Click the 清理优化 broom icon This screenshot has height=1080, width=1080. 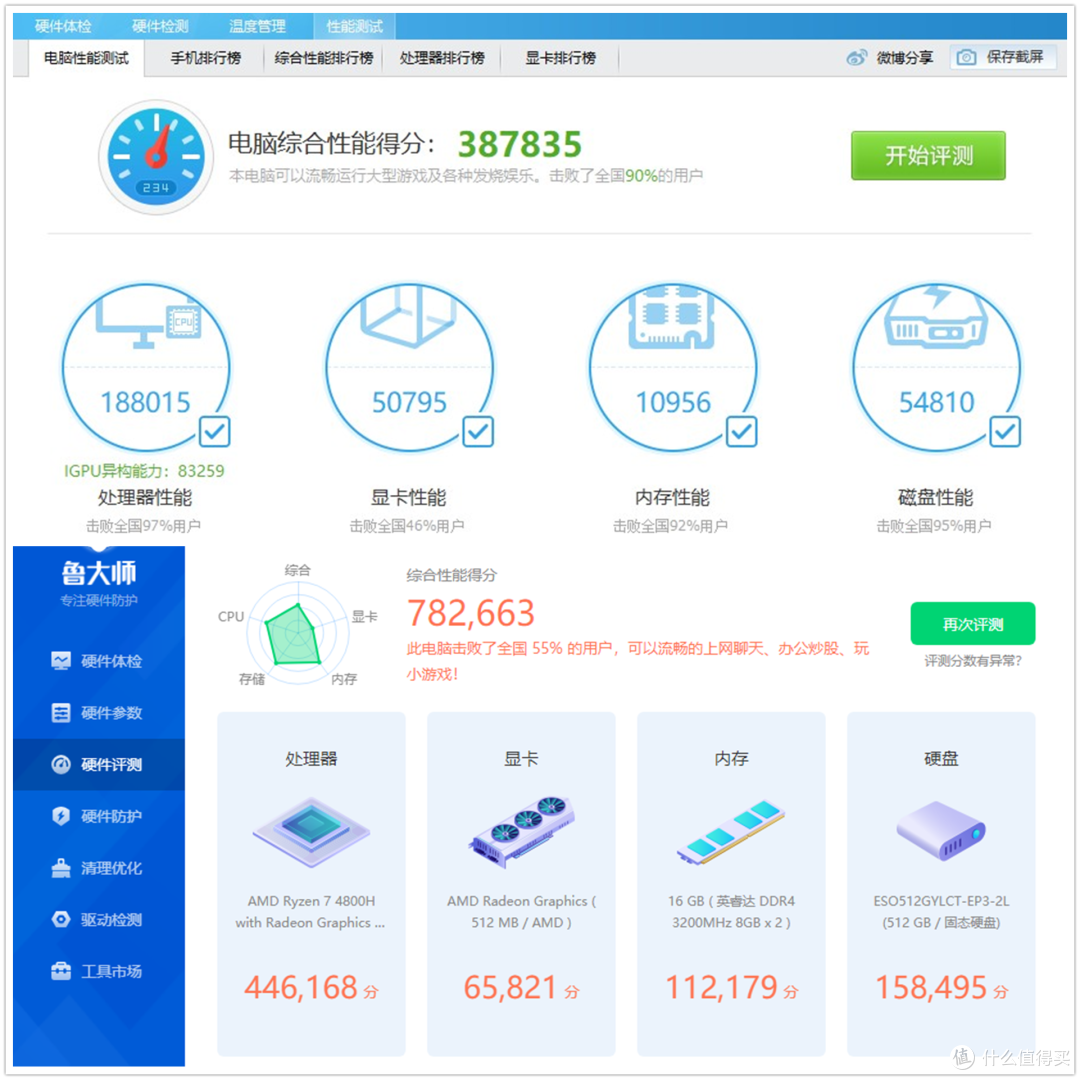pos(61,868)
